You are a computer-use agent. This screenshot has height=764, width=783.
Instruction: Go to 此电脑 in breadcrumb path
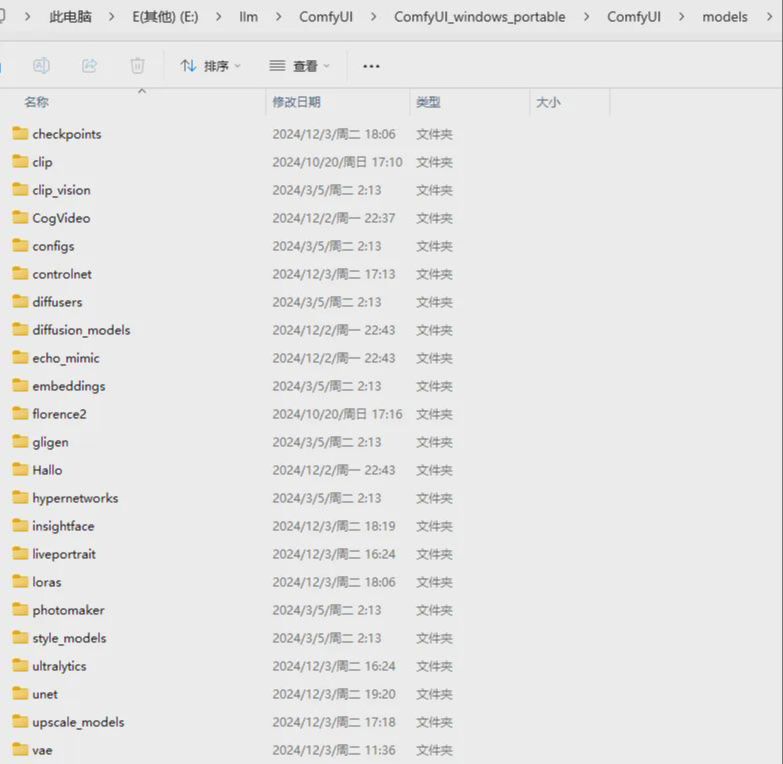tap(70, 17)
